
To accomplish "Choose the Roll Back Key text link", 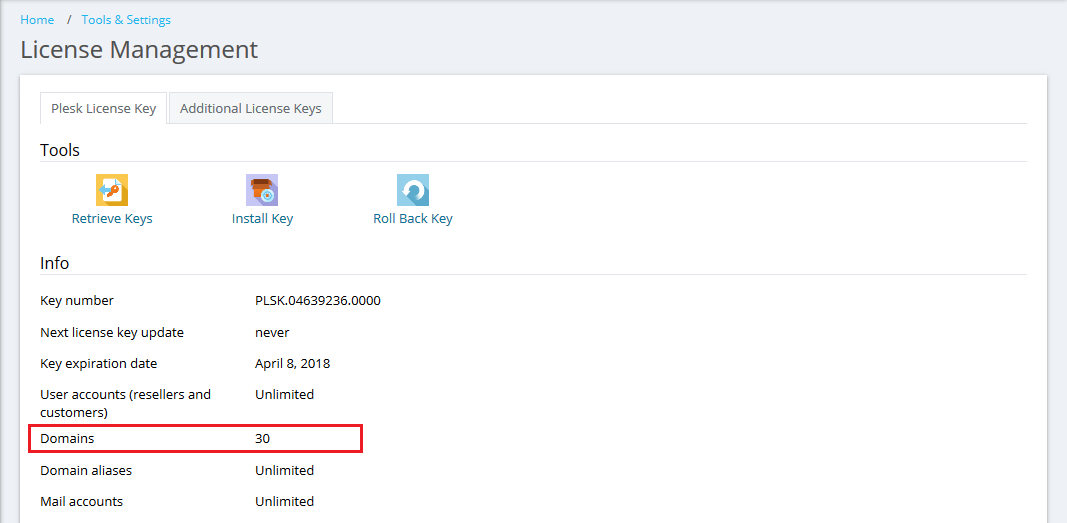I will tap(412, 219).
